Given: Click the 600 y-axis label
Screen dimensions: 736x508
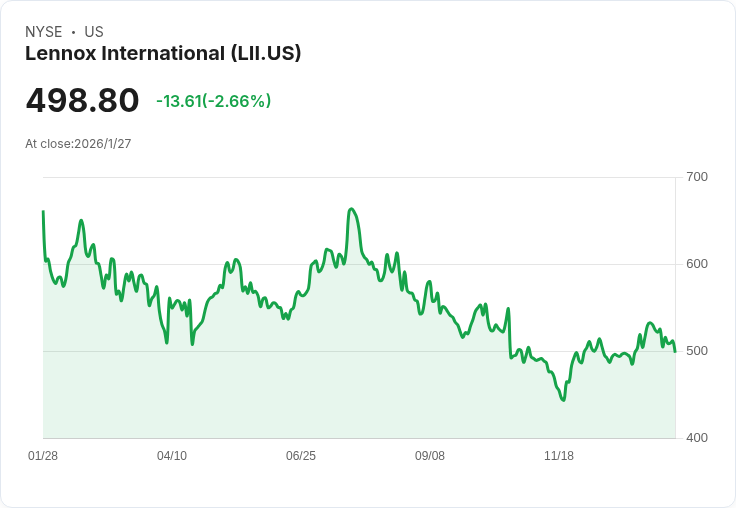Looking at the screenshot, I should [697, 264].
